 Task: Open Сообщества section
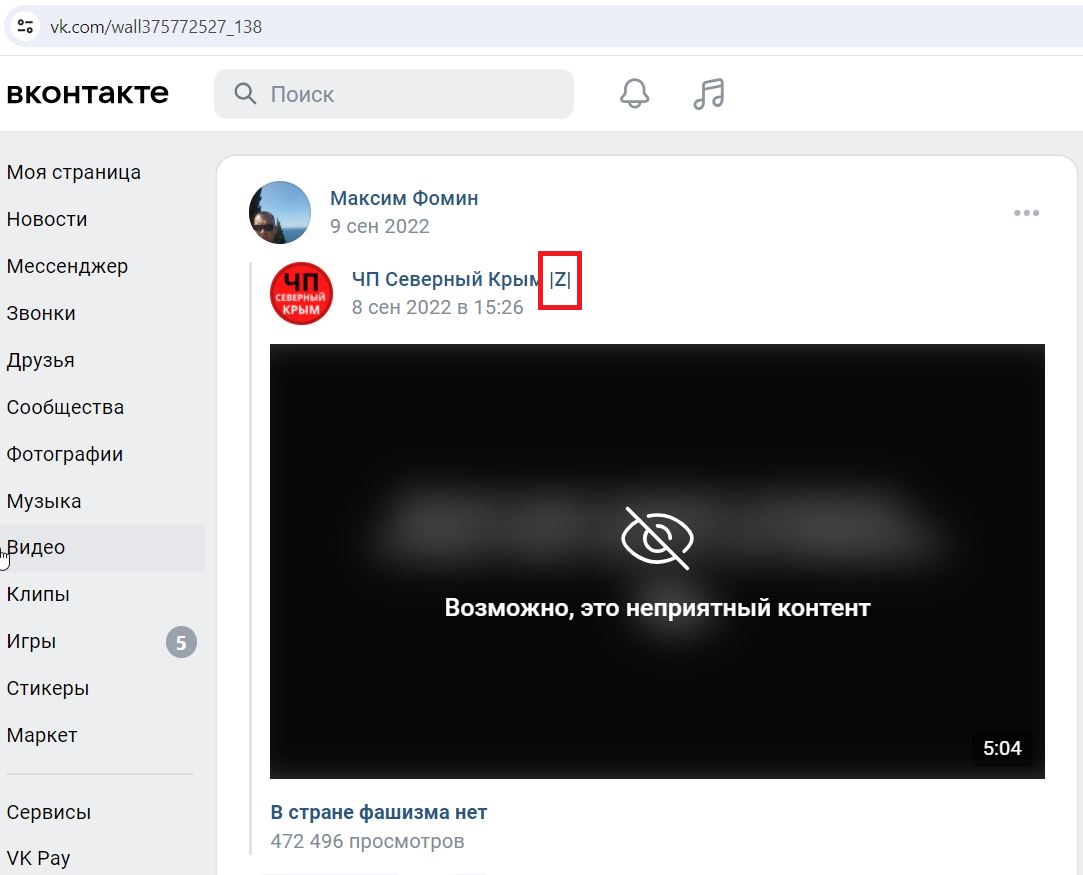(65, 407)
